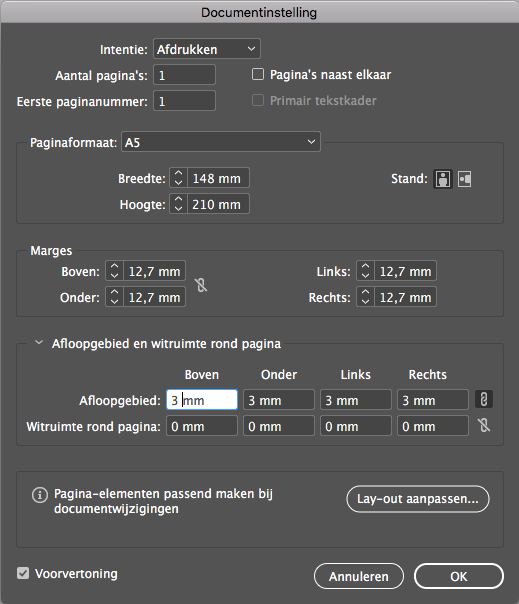
Task: Confirm the dialog with OK
Action: (x=459, y=576)
